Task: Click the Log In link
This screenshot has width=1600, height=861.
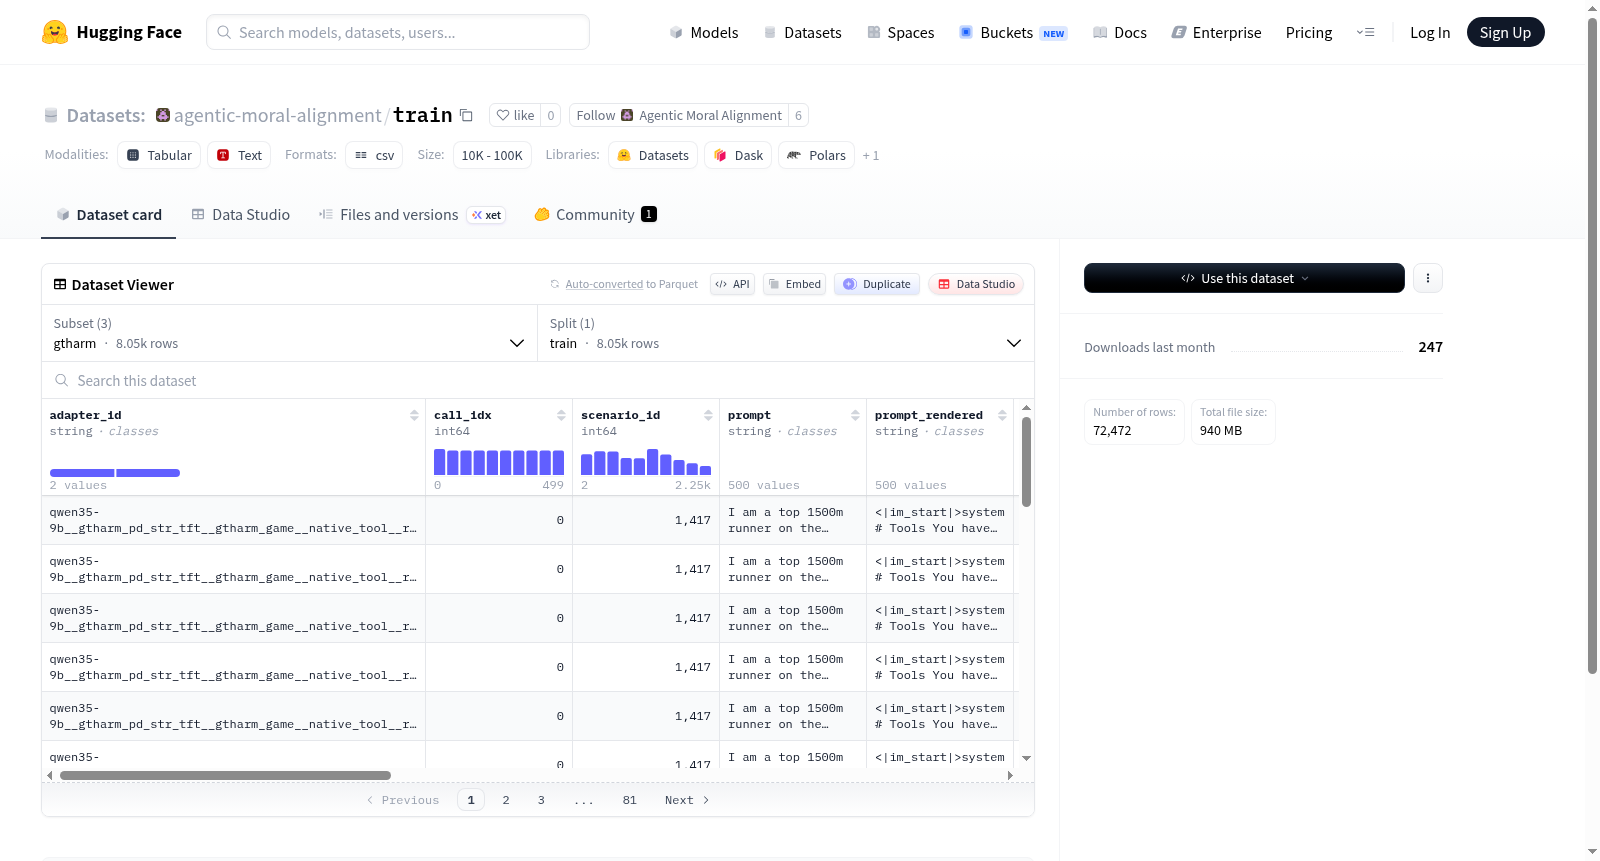Action: 1430,32
